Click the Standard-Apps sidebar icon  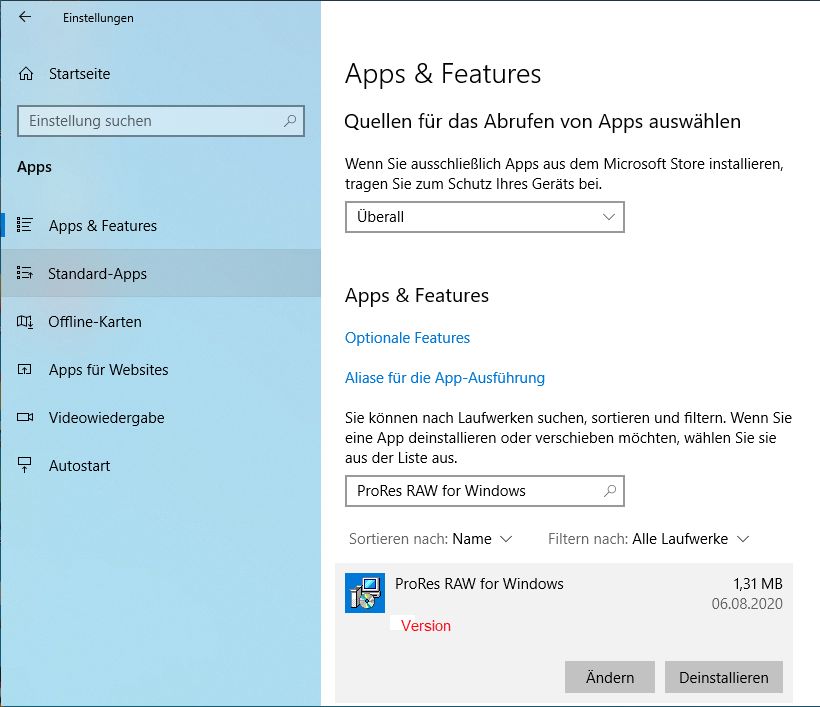pyautogui.click(x=26, y=273)
